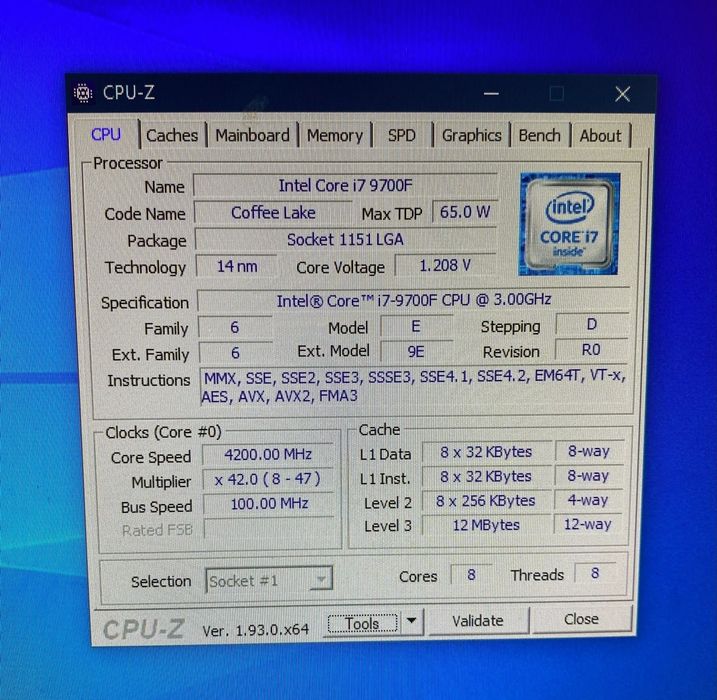Click the Intel Core i7 inside logo
This screenshot has width=717, height=700.
[569, 224]
